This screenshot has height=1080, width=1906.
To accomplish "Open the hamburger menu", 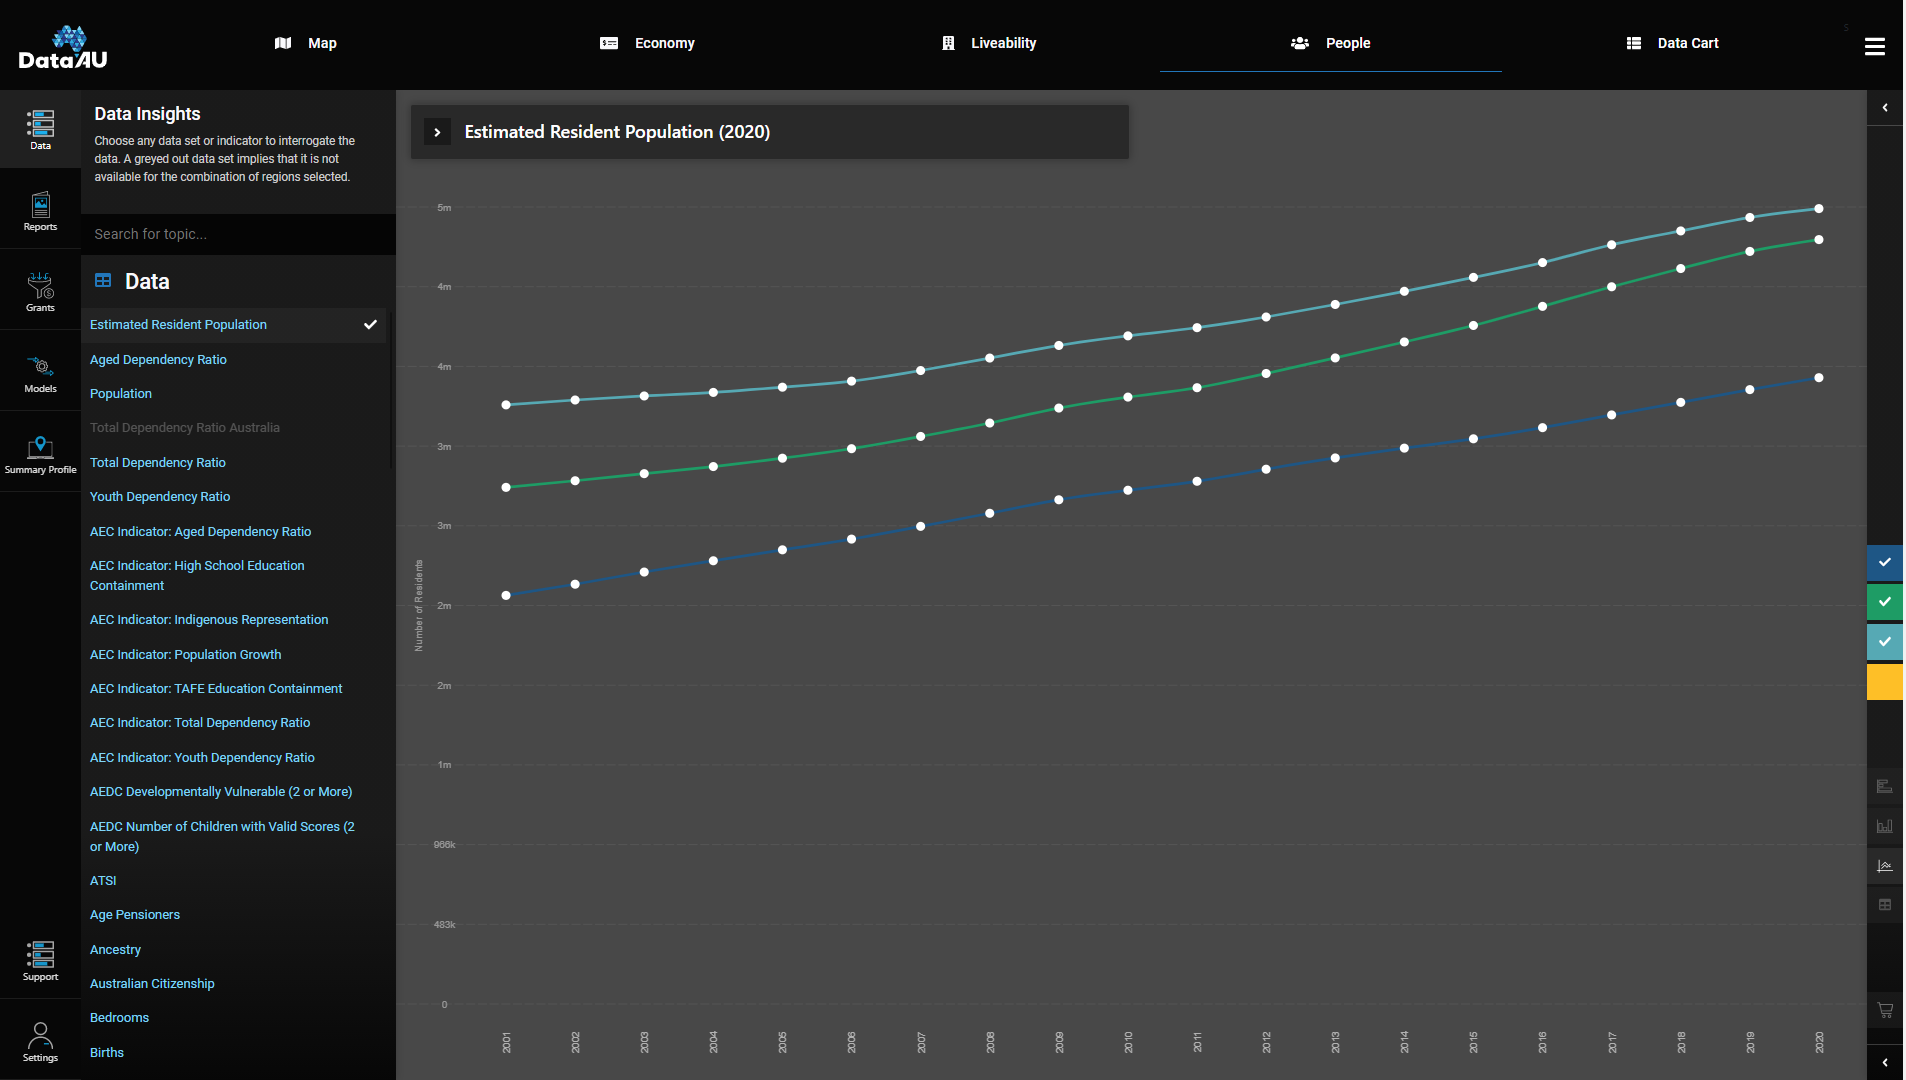I will (x=1874, y=46).
